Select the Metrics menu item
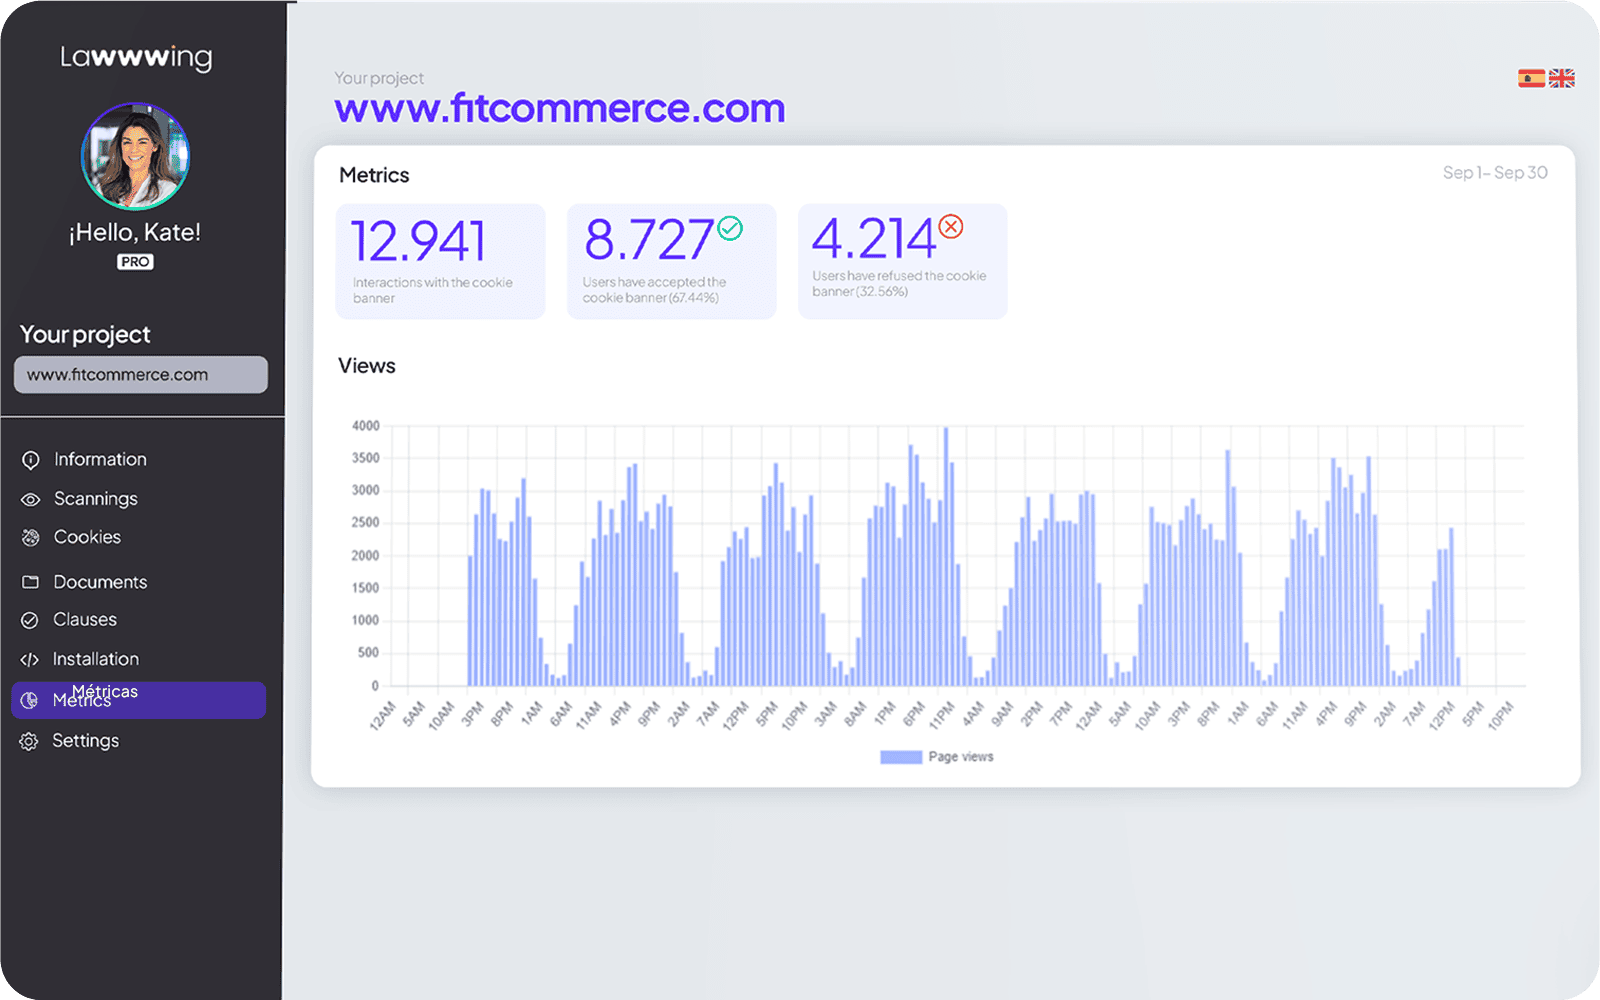The width and height of the screenshot is (1600, 1000). coord(139,700)
